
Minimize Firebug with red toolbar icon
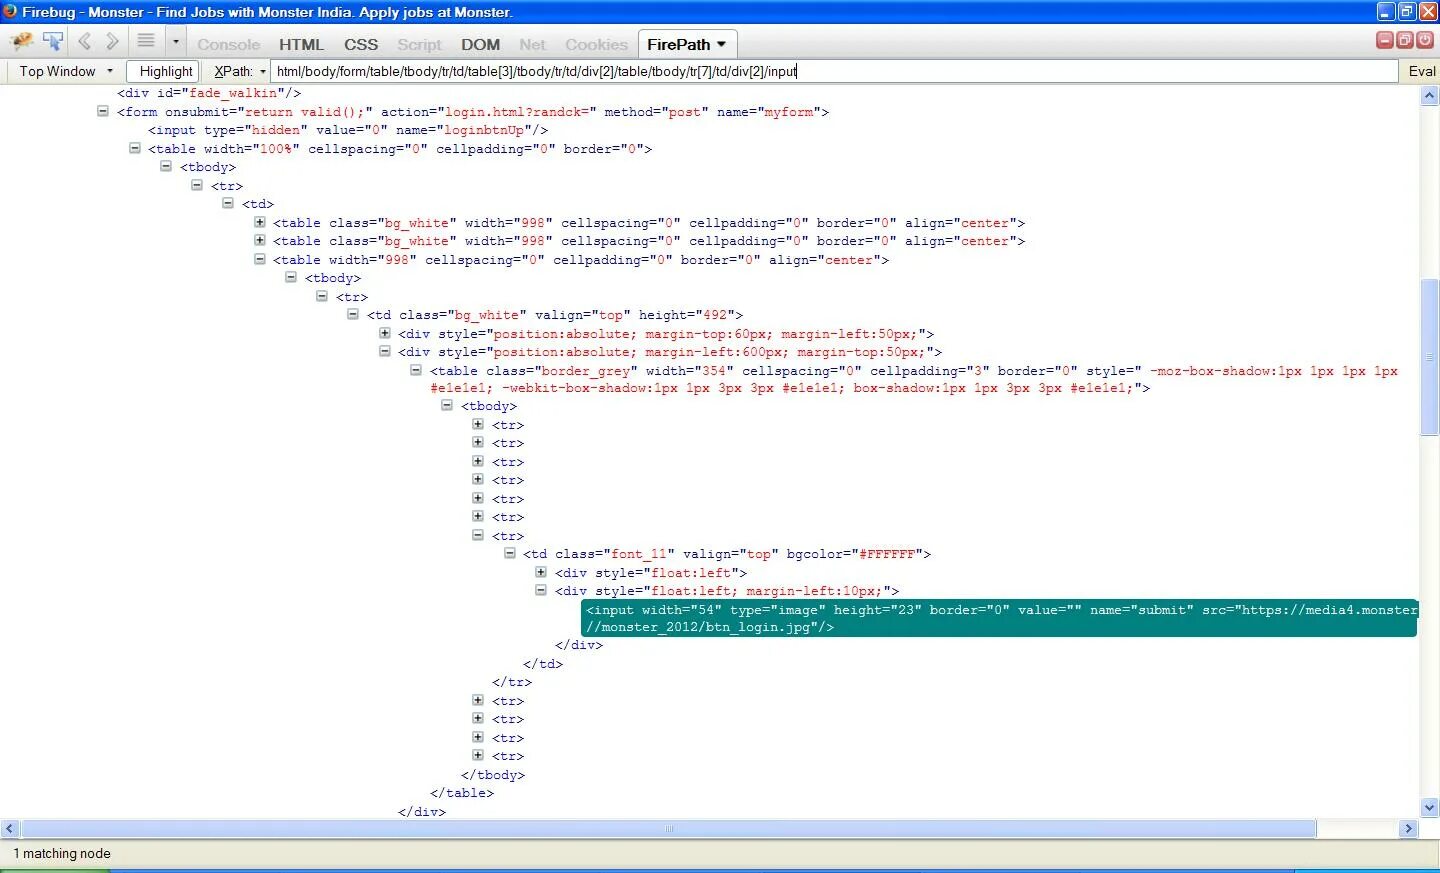pyautogui.click(x=1385, y=40)
